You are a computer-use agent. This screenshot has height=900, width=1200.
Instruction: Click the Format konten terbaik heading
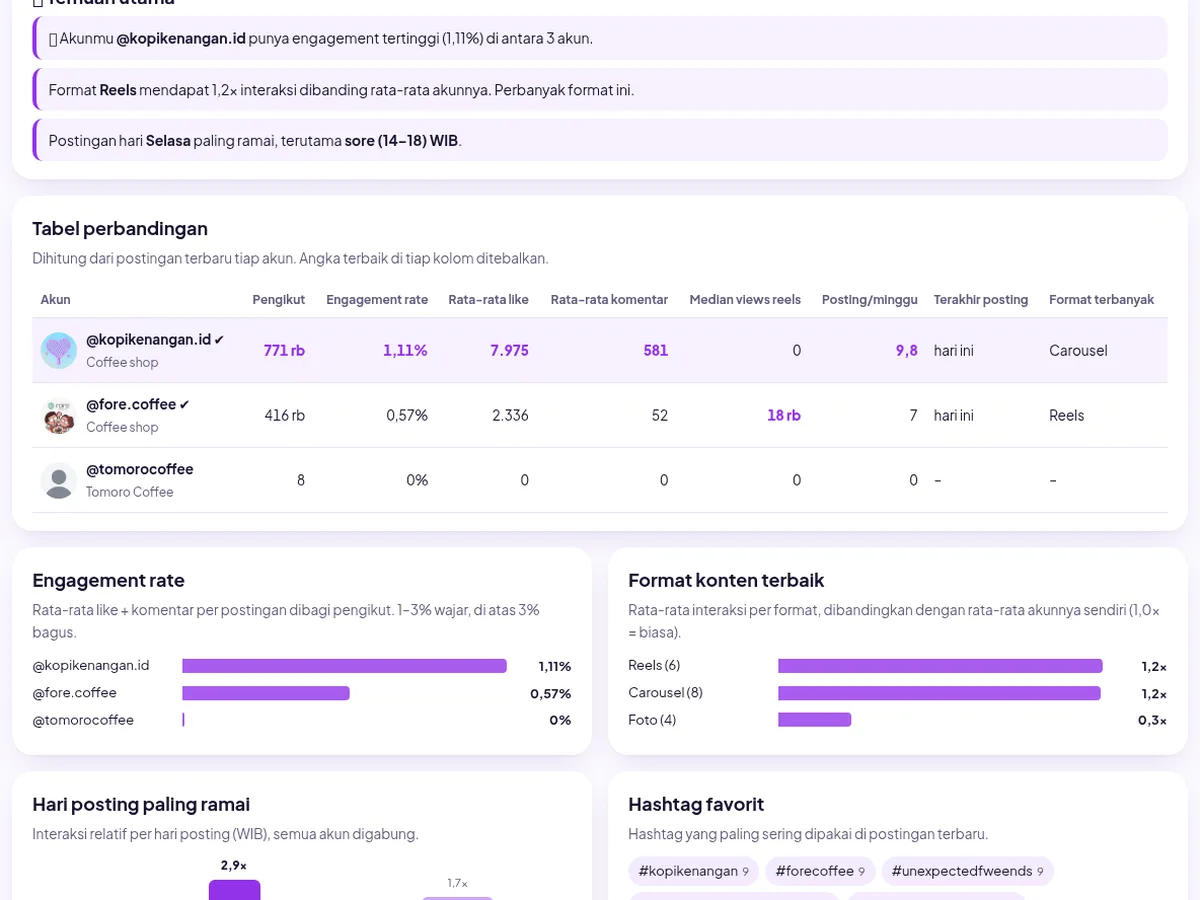pyautogui.click(x=726, y=580)
